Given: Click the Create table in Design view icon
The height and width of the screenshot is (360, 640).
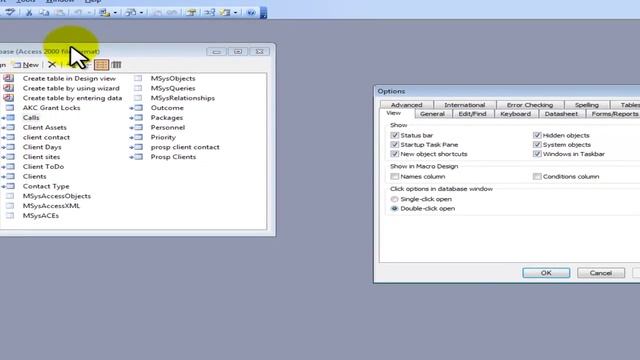Looking at the screenshot, I should 9,78.
